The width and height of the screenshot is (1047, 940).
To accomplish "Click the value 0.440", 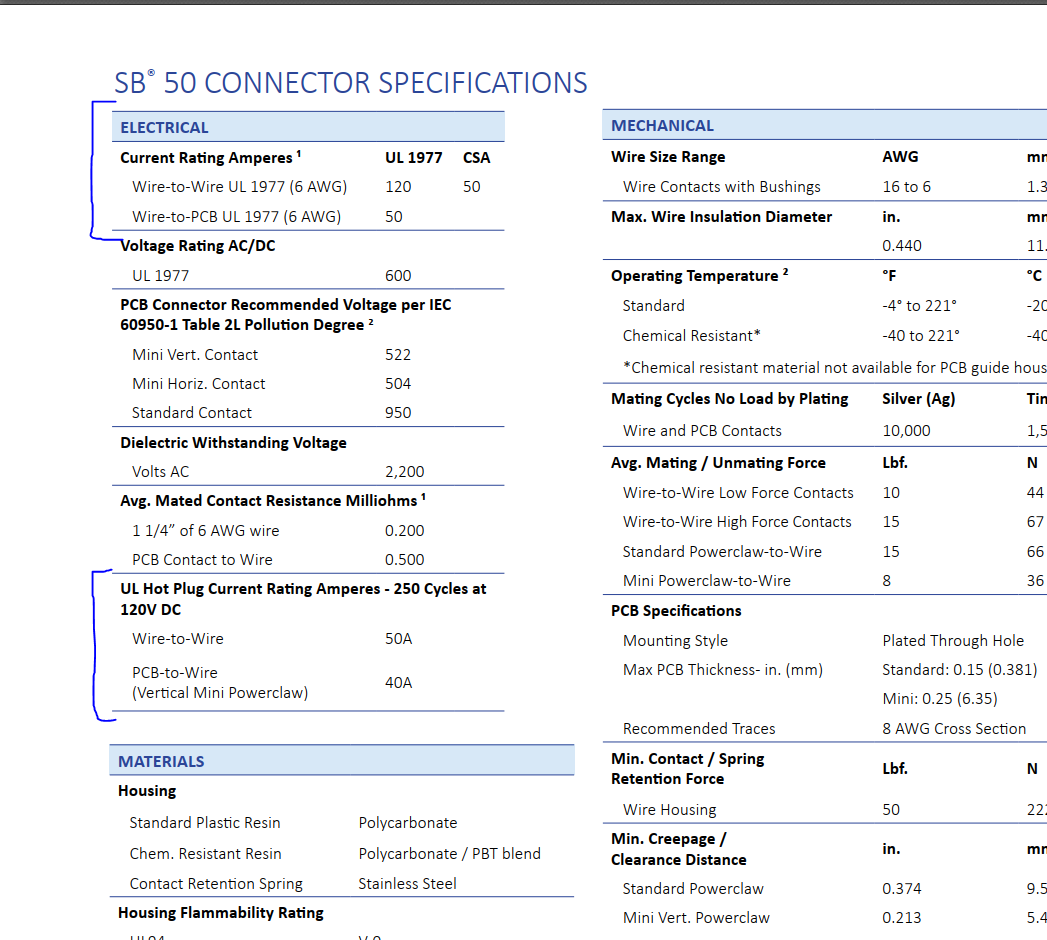I will (x=902, y=246).
